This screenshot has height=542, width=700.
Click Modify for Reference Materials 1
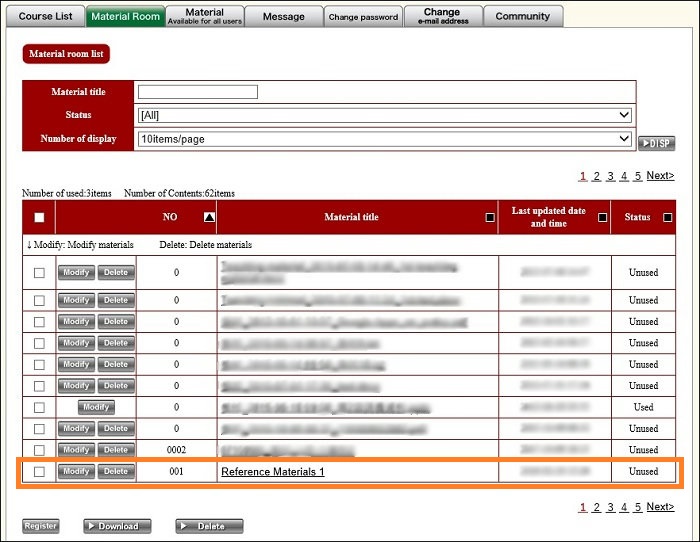pos(76,471)
